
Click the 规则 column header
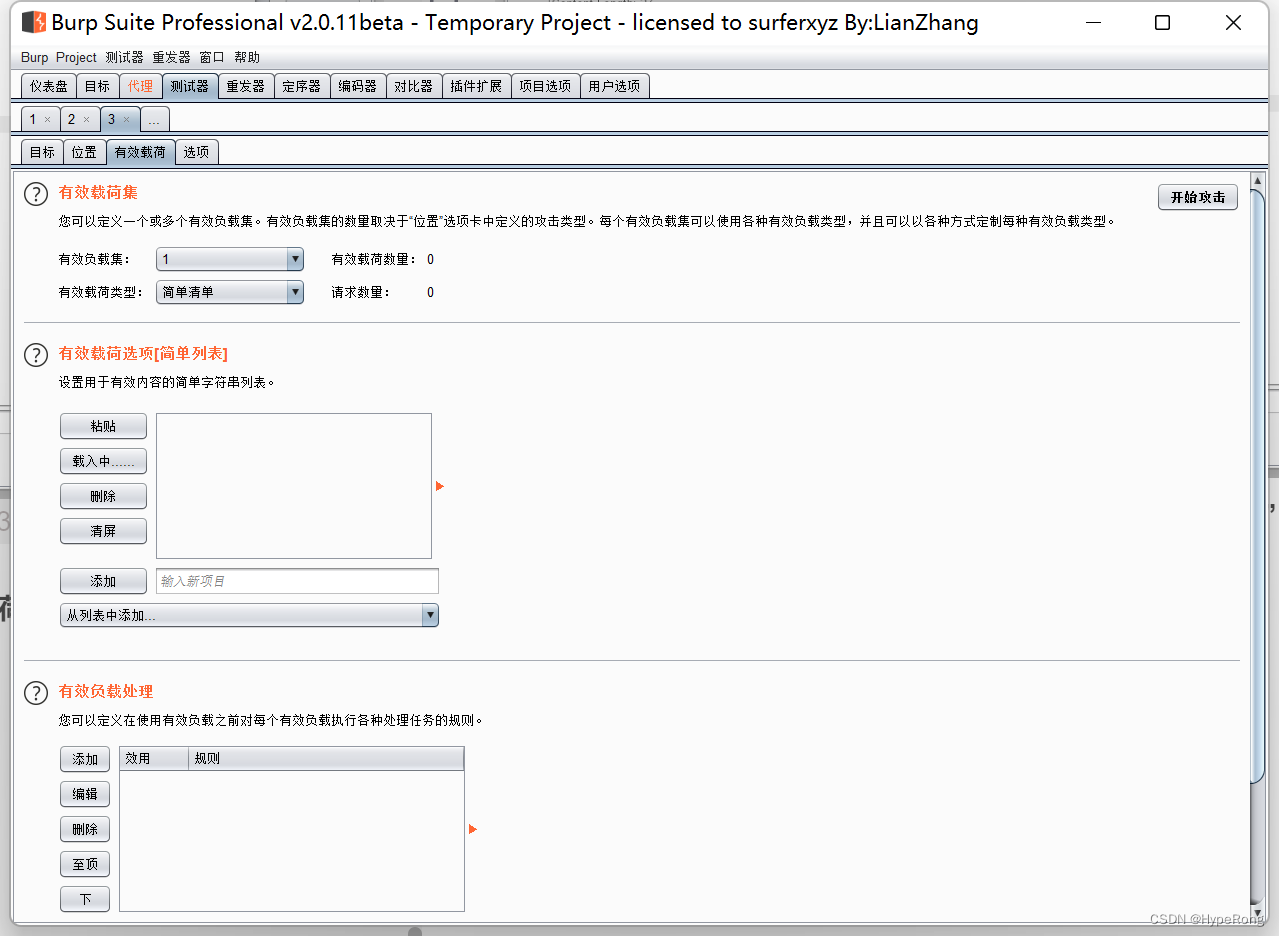point(326,759)
